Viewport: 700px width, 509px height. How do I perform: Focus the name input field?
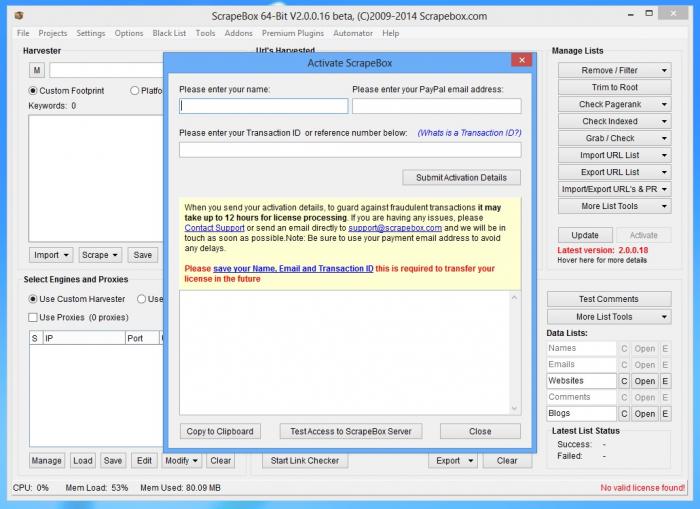263,106
